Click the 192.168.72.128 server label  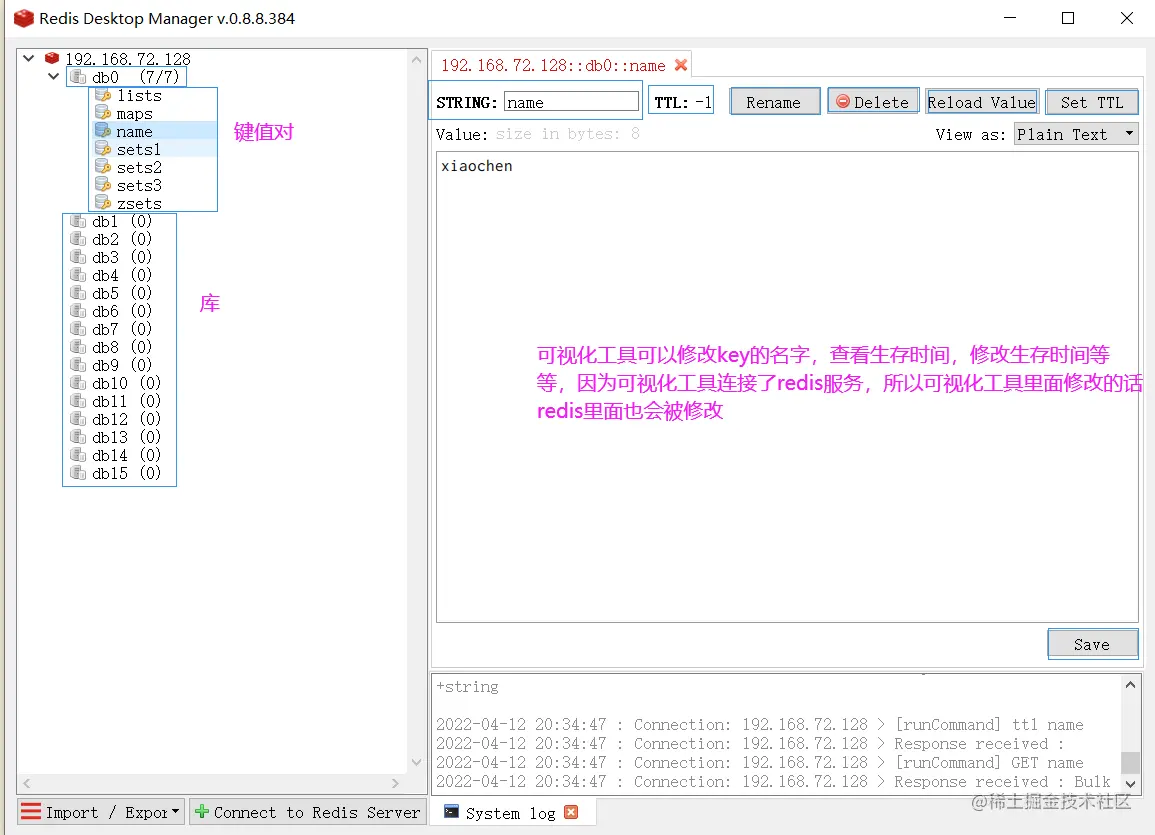click(128, 59)
